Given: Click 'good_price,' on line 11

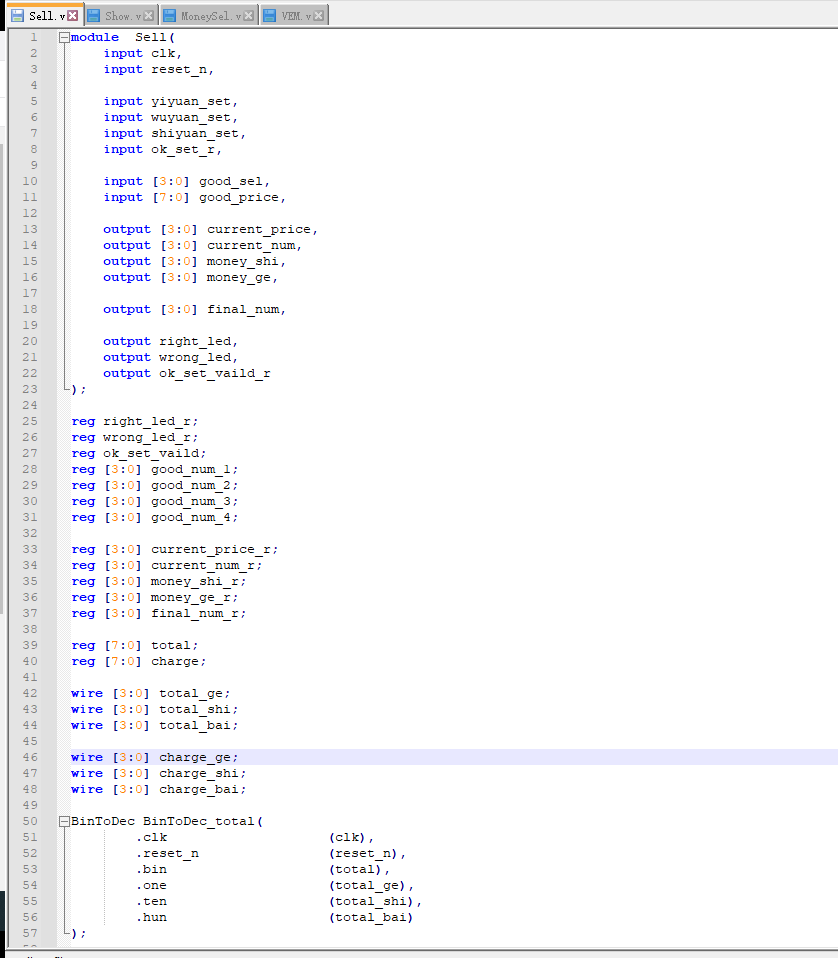Looking at the screenshot, I should (x=242, y=197).
